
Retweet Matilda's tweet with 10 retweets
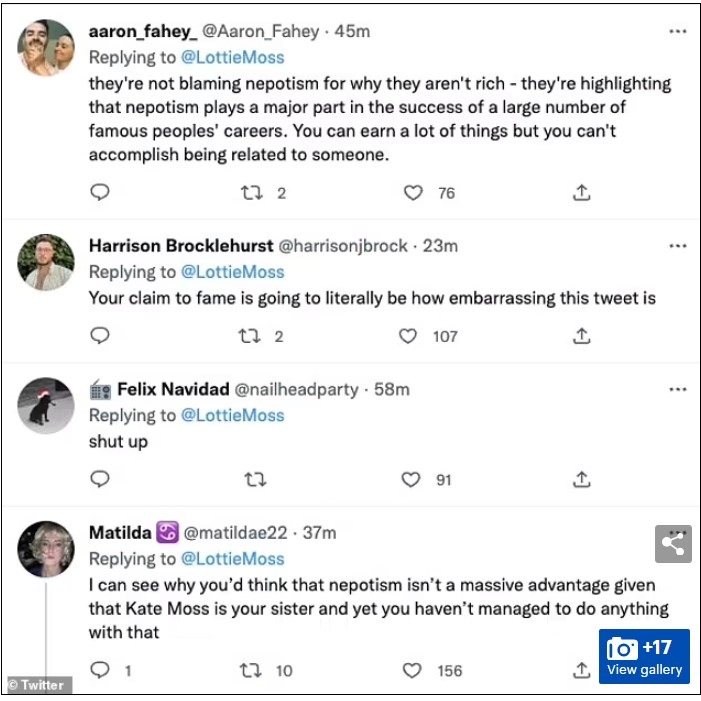tap(250, 670)
